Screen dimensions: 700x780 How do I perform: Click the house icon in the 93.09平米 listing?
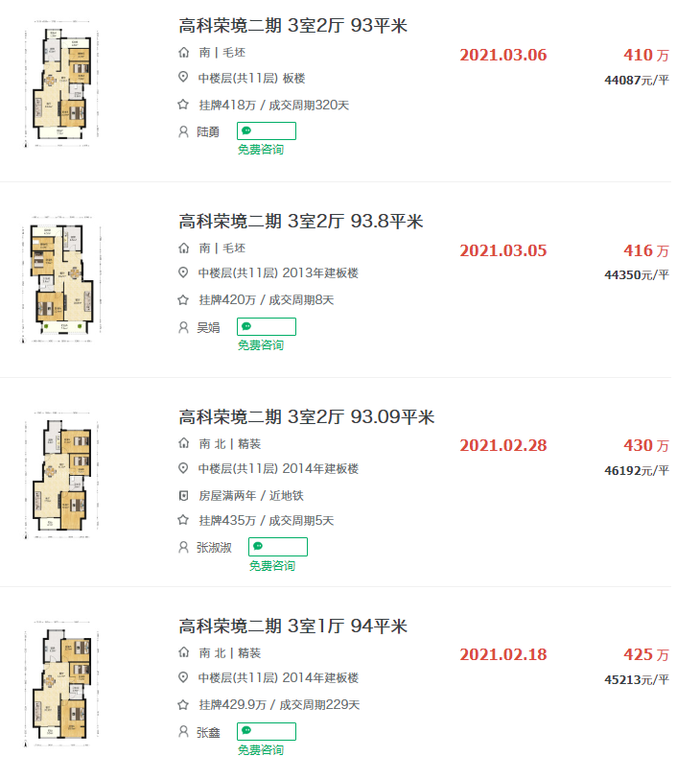(184, 443)
